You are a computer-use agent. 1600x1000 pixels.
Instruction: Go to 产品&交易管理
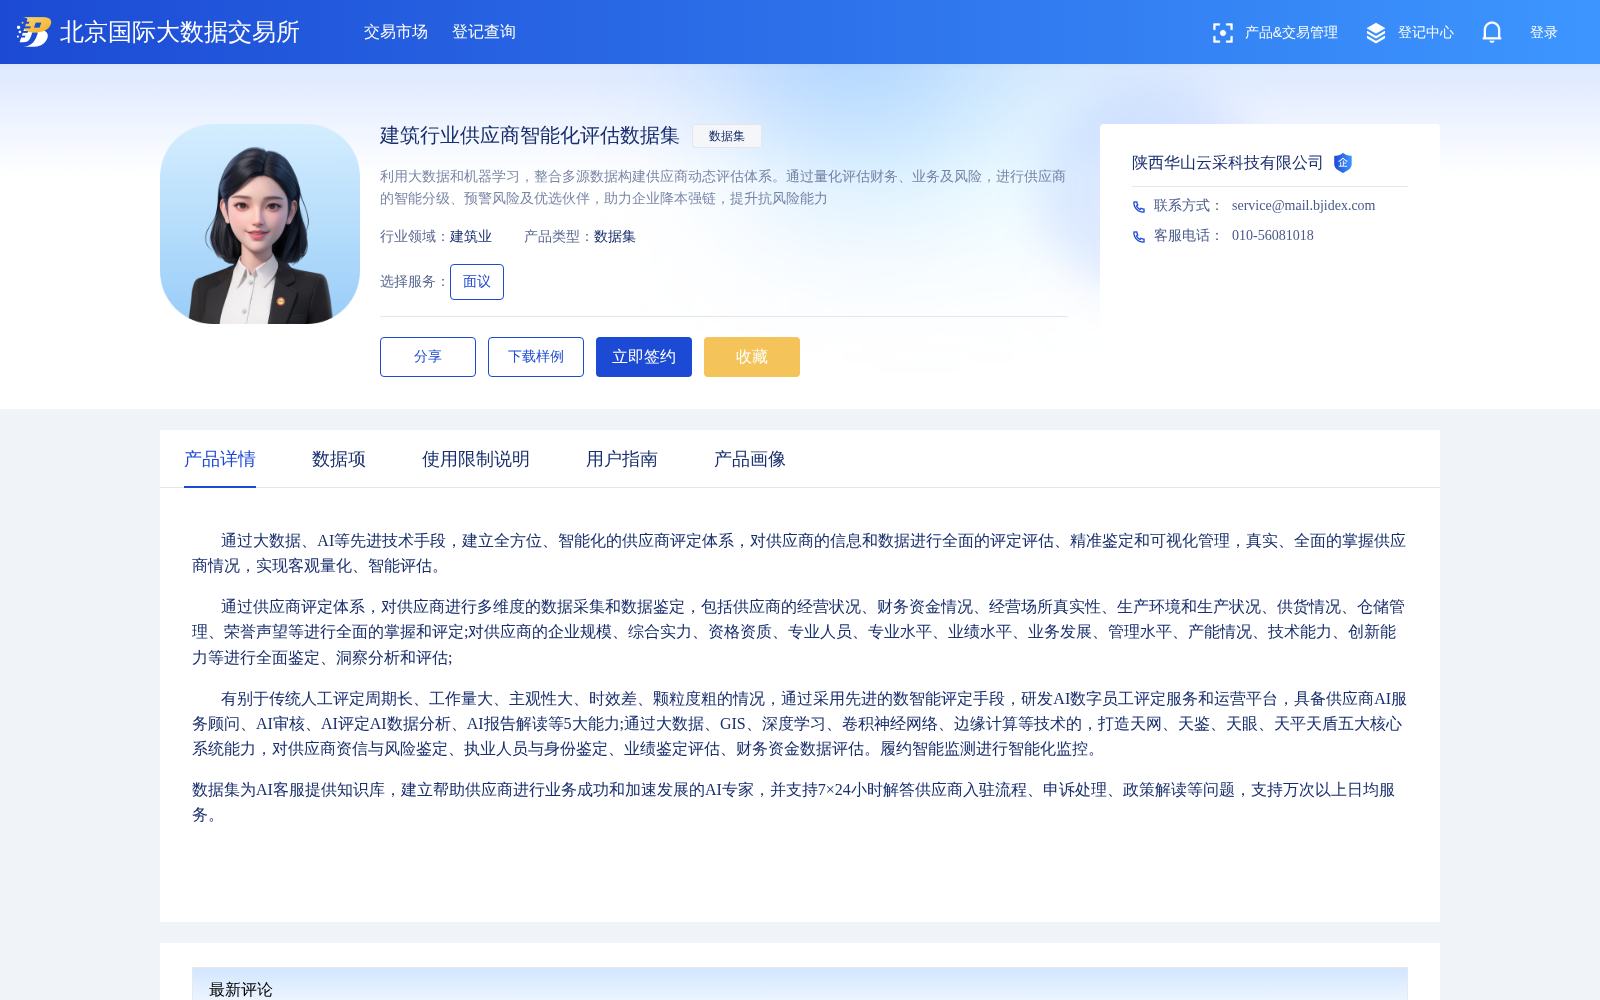1291,33
